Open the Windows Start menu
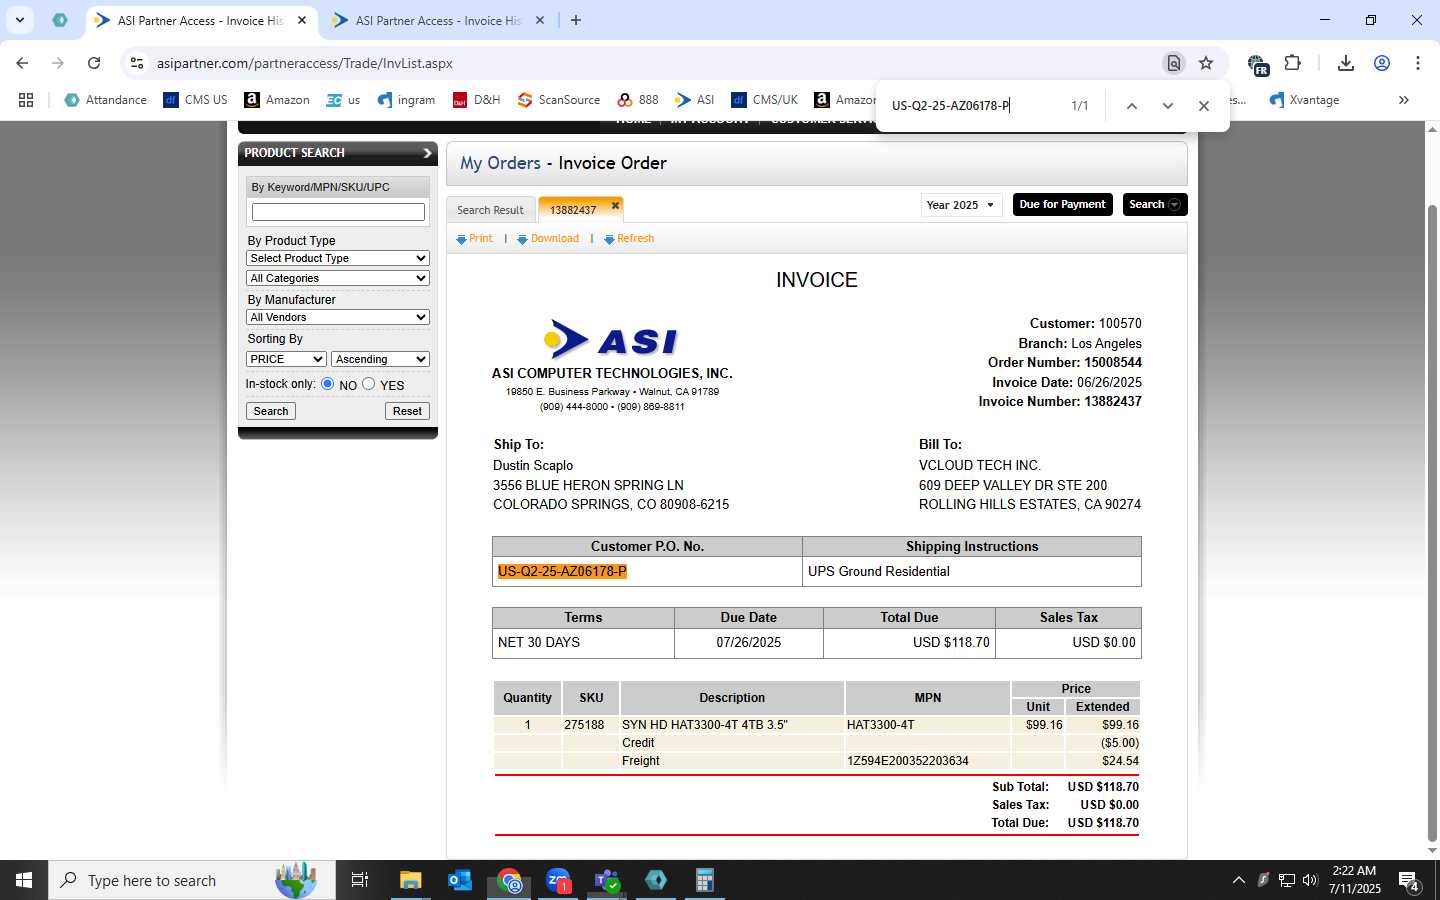The width and height of the screenshot is (1440, 900). pyautogui.click(x=24, y=880)
